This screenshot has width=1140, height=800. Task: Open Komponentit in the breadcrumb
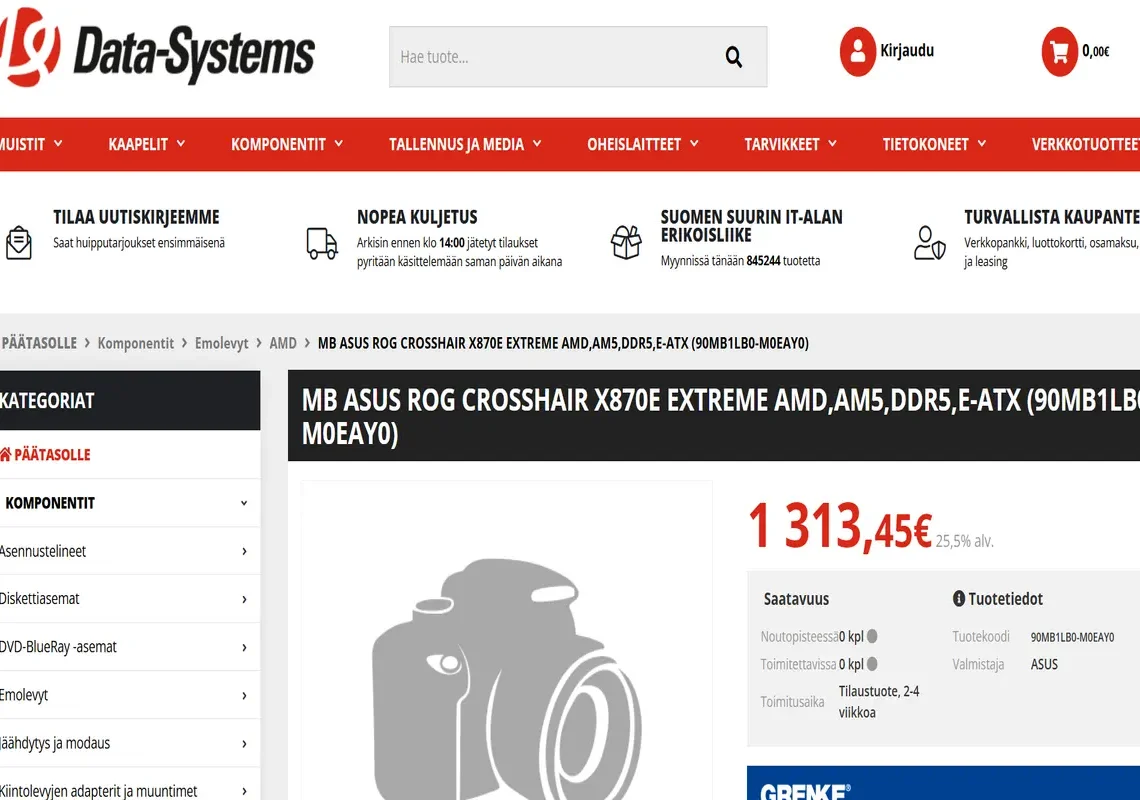[x=136, y=343]
